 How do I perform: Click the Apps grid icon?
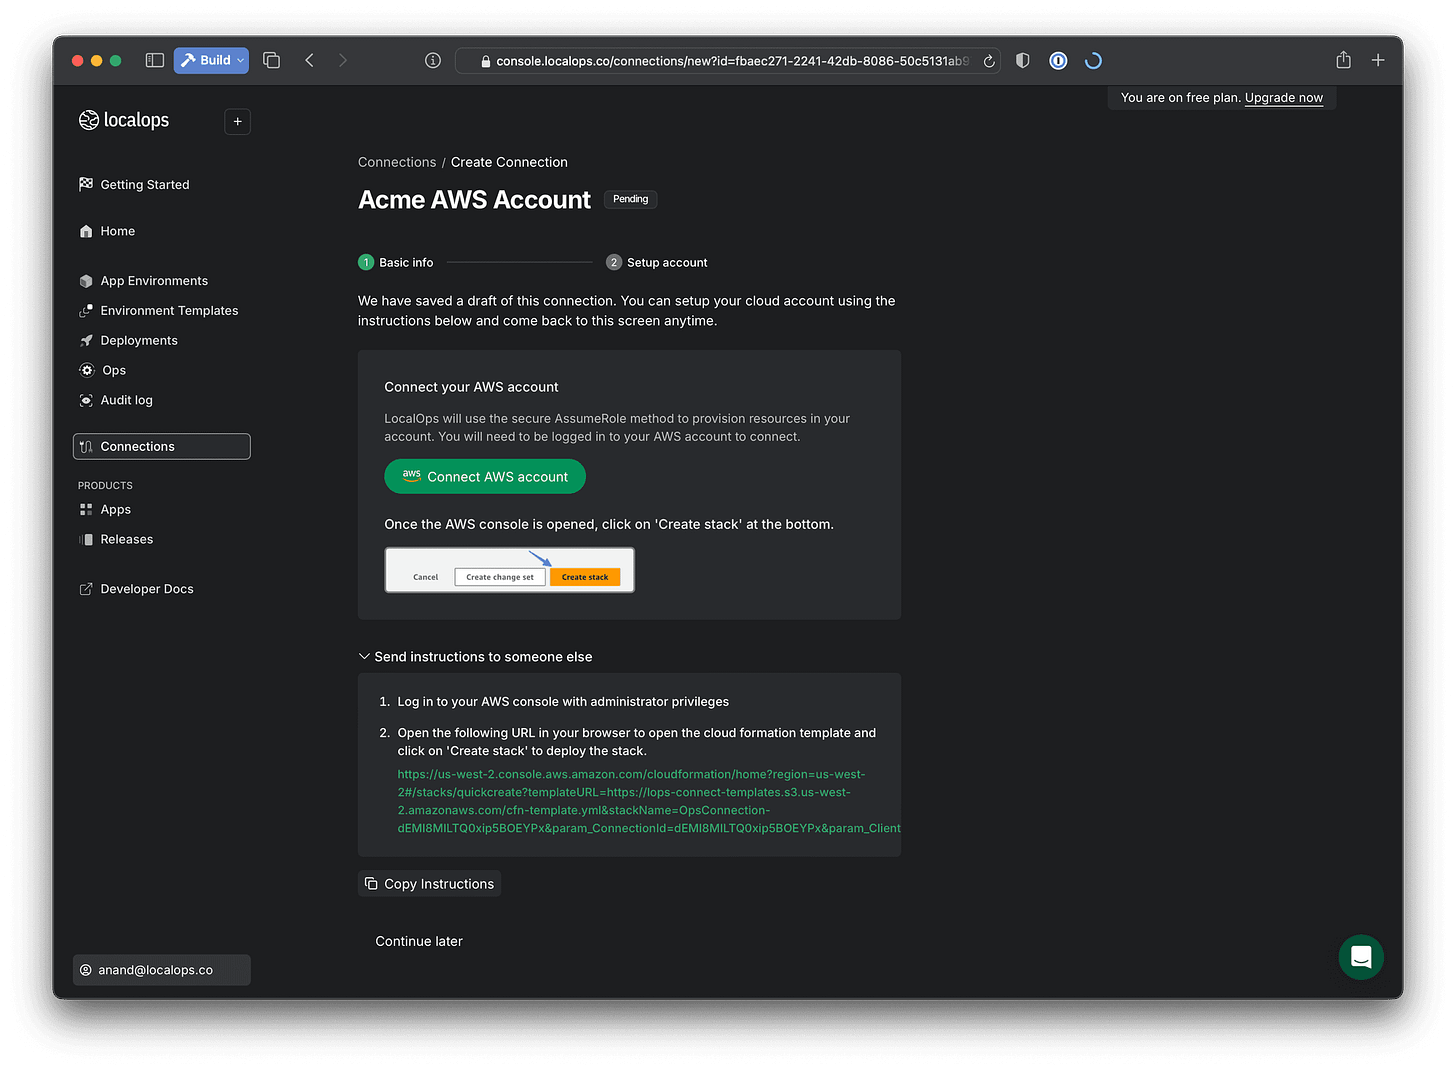point(86,510)
